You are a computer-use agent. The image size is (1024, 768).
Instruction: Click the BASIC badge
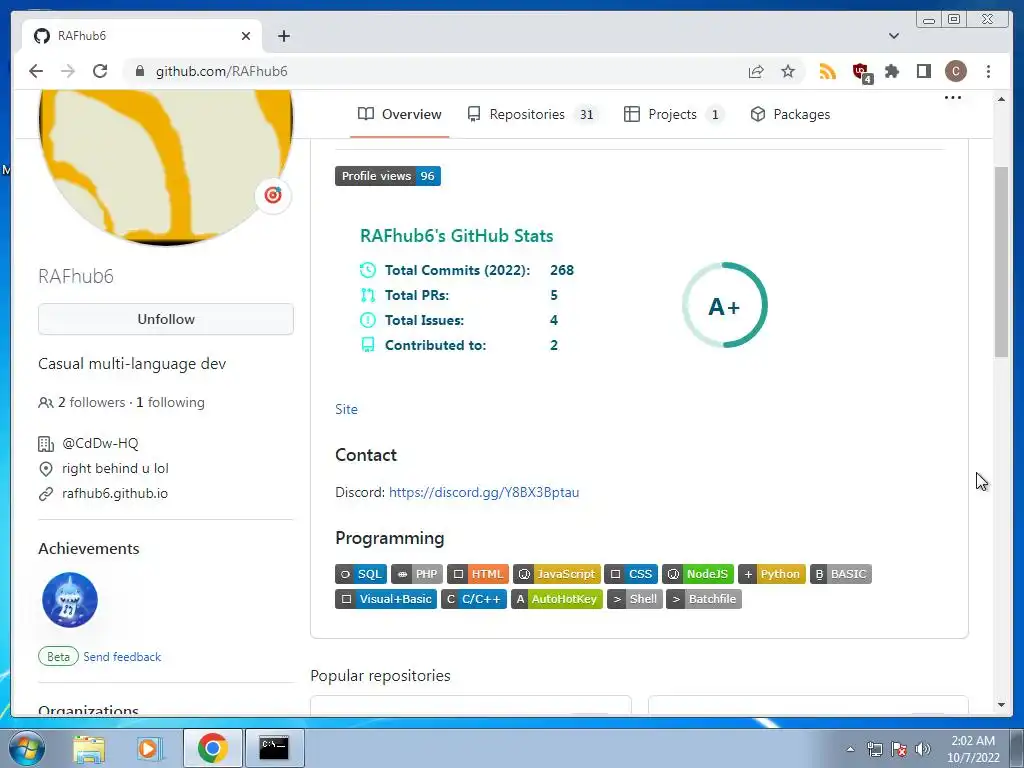pos(841,574)
